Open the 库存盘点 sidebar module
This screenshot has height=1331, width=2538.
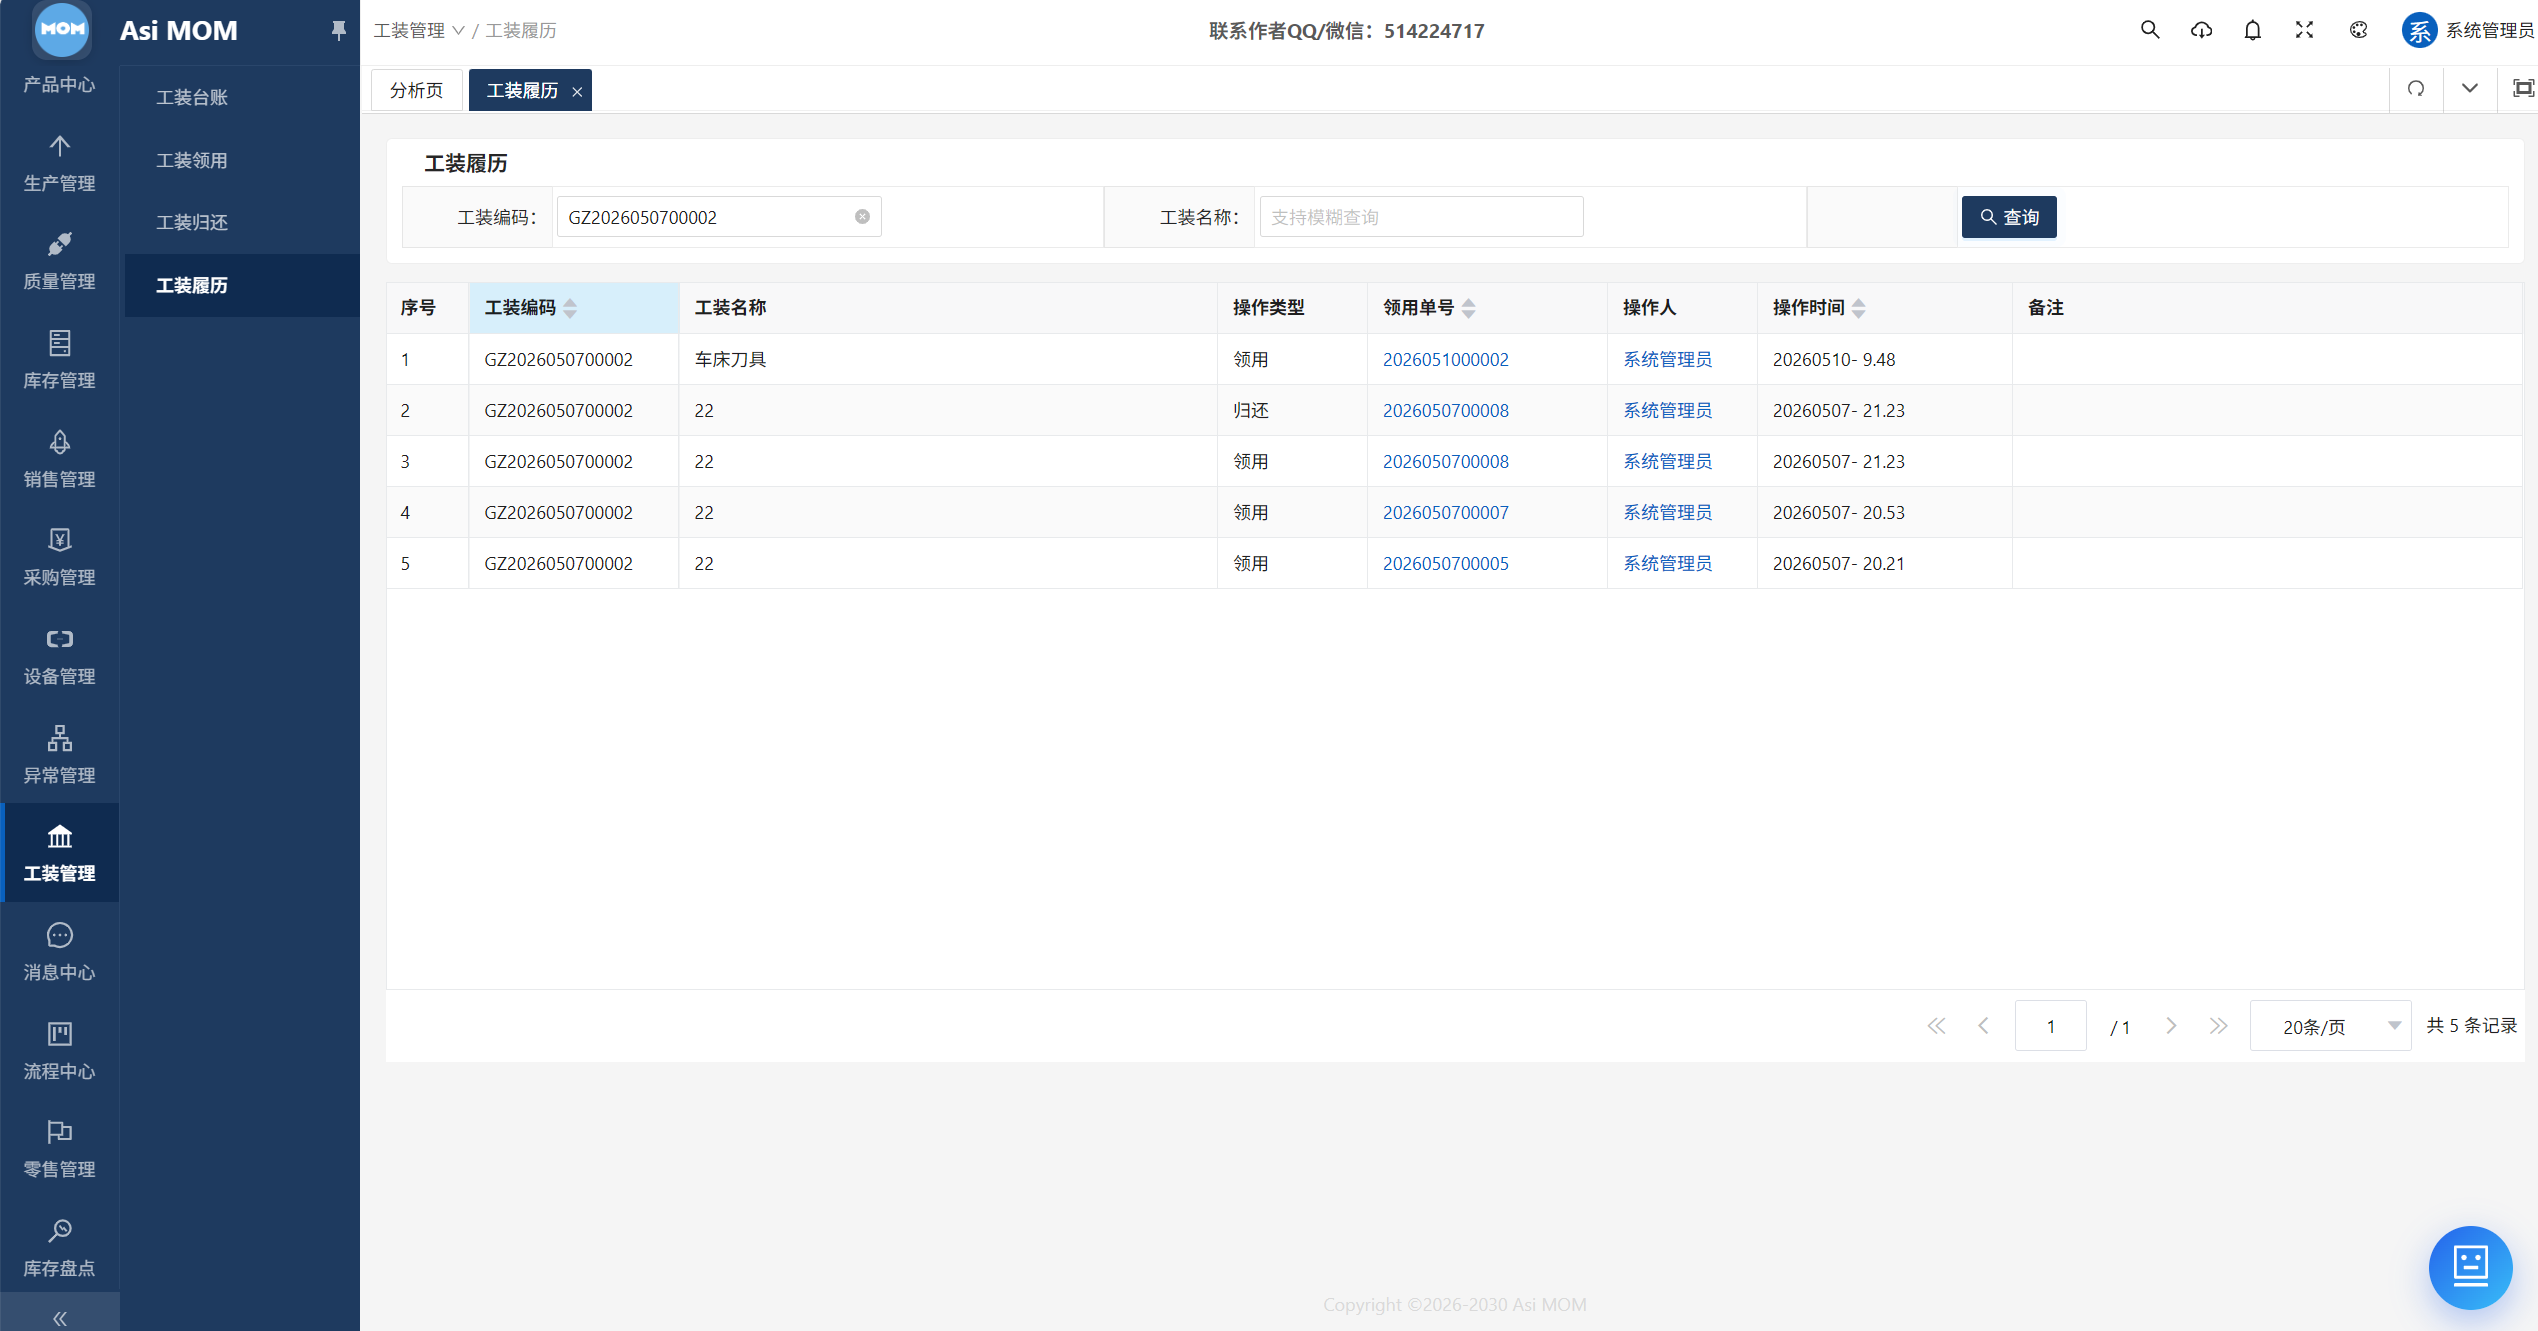click(x=60, y=1249)
